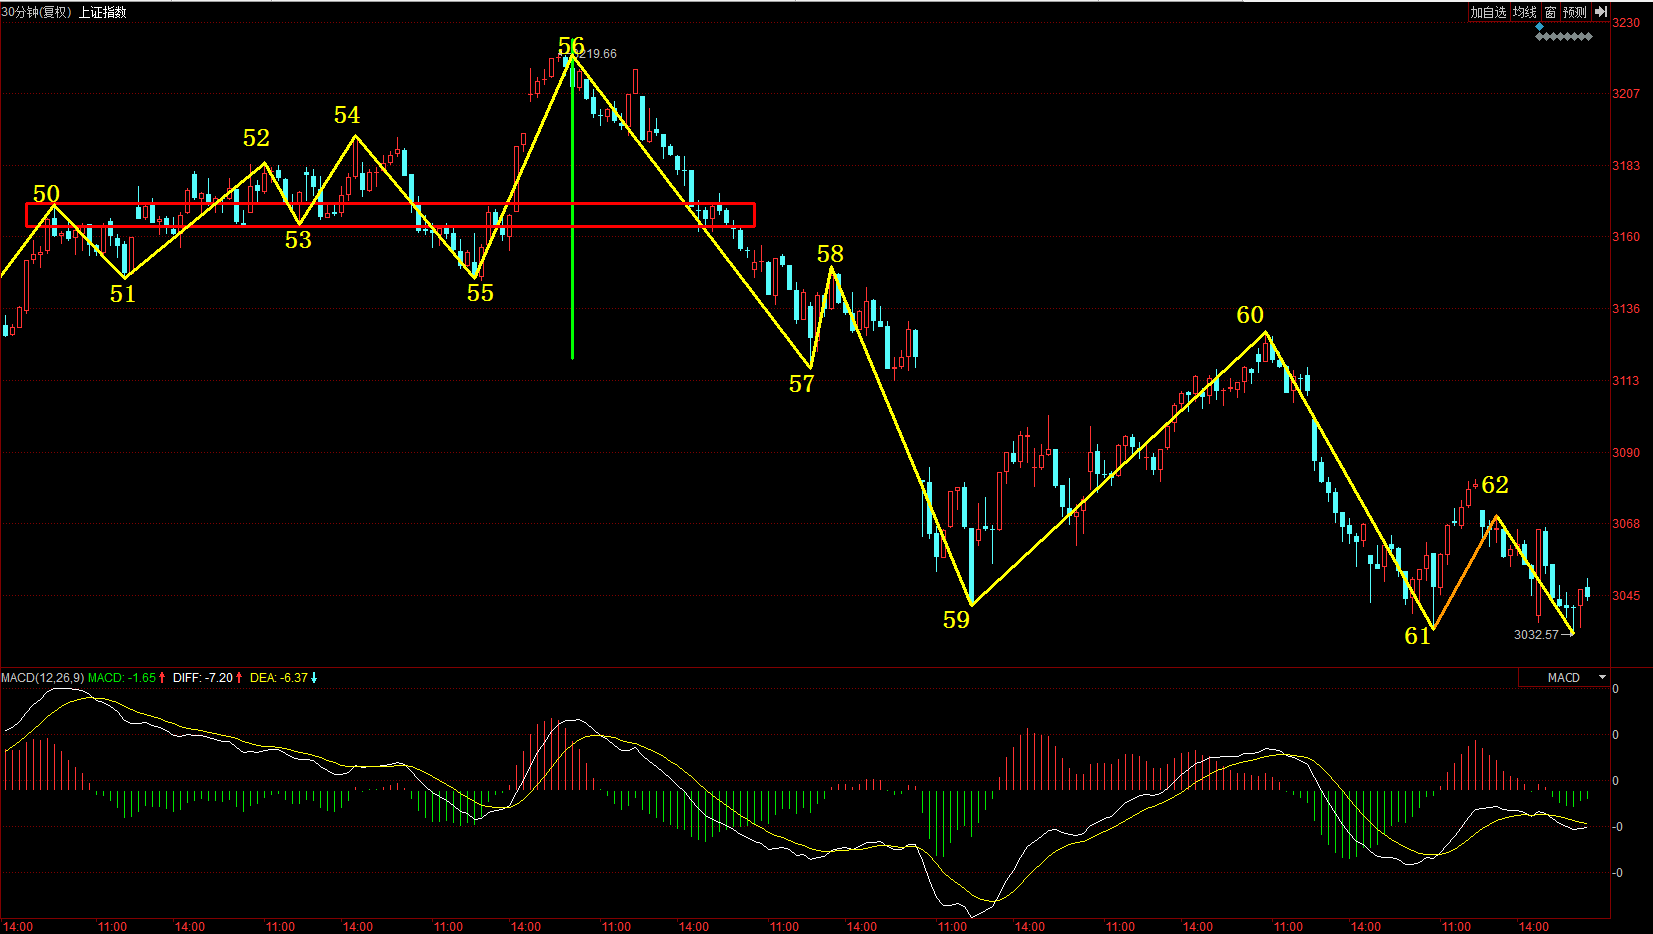Viewport: 1653px width, 934px height.
Task: Click the 上证指数 index title
Action: tap(103, 12)
